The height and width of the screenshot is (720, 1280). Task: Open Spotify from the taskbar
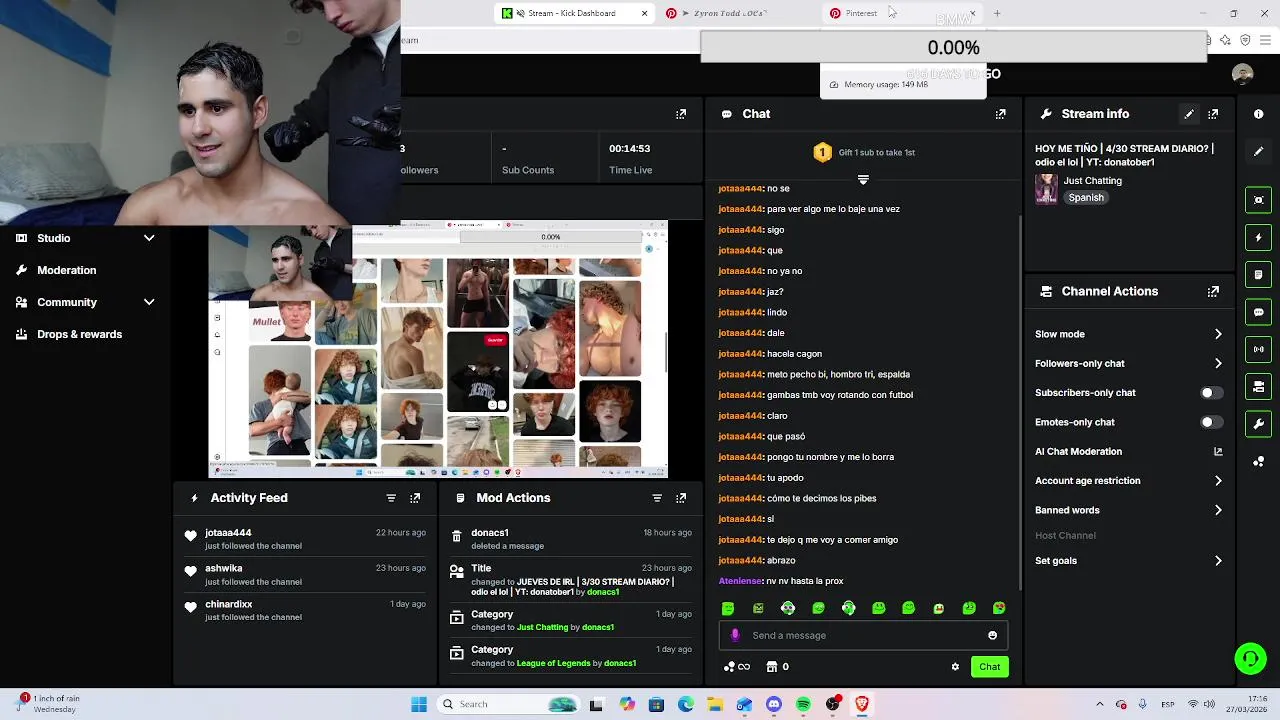803,704
